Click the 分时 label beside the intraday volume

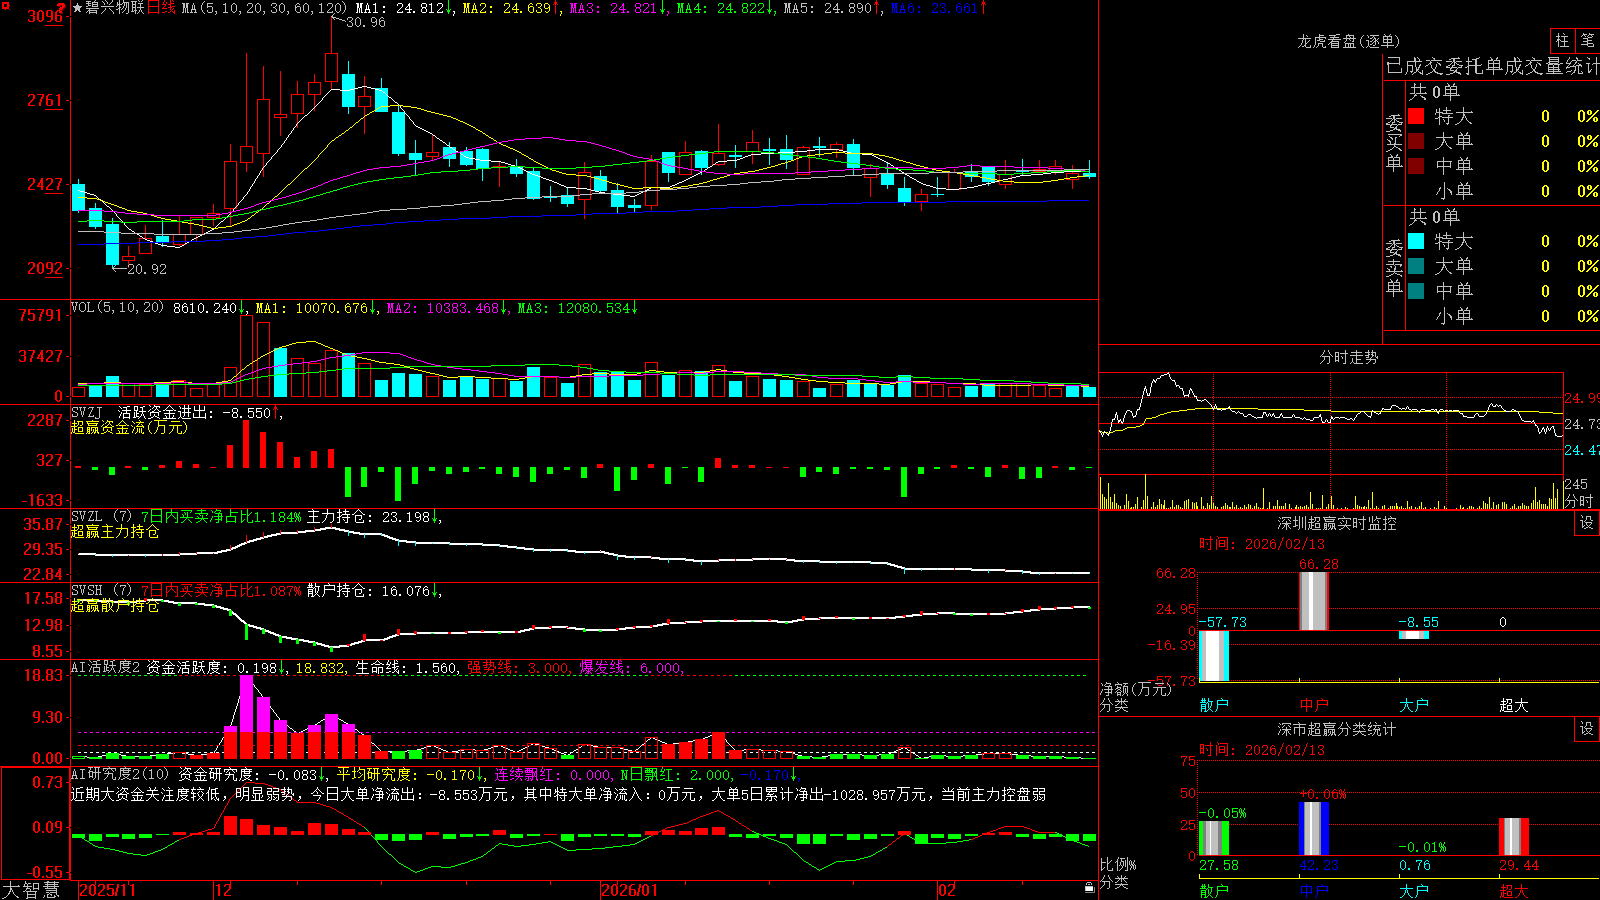[1579, 500]
